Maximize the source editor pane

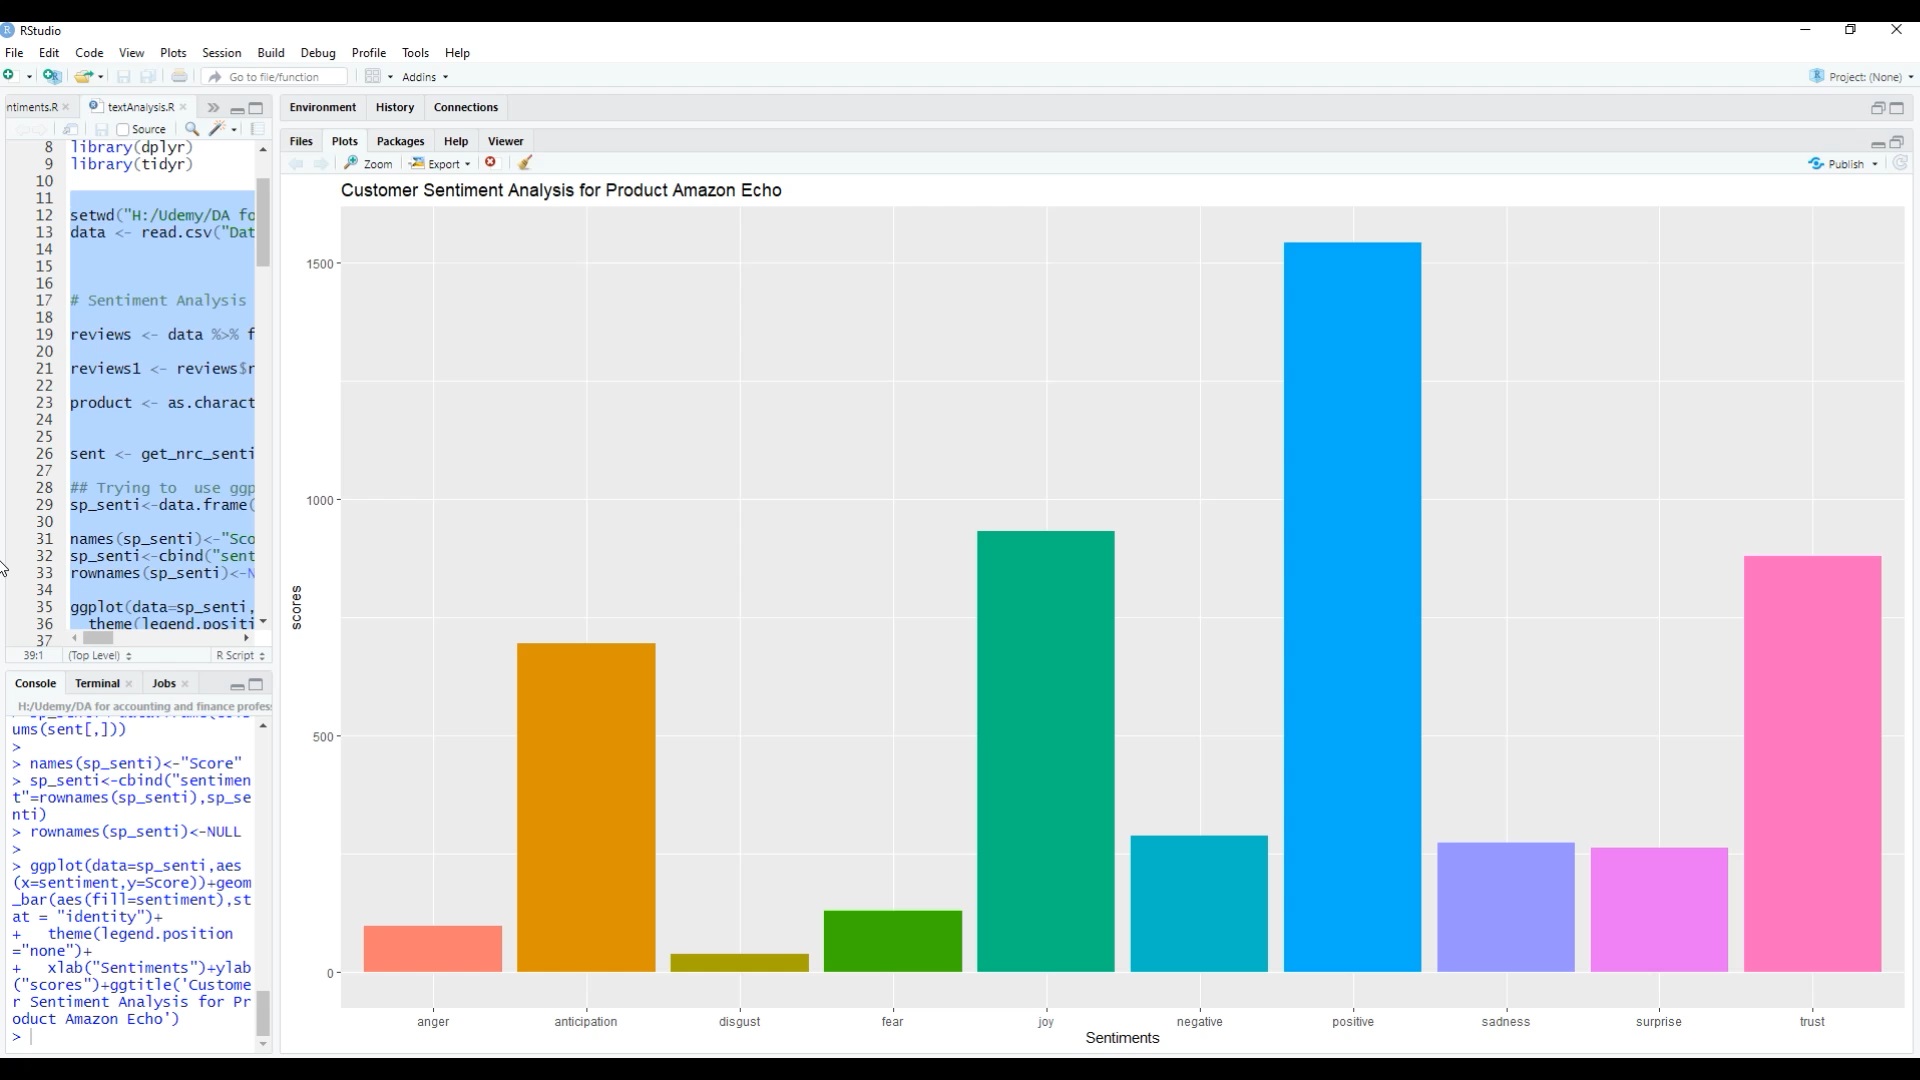coord(256,108)
